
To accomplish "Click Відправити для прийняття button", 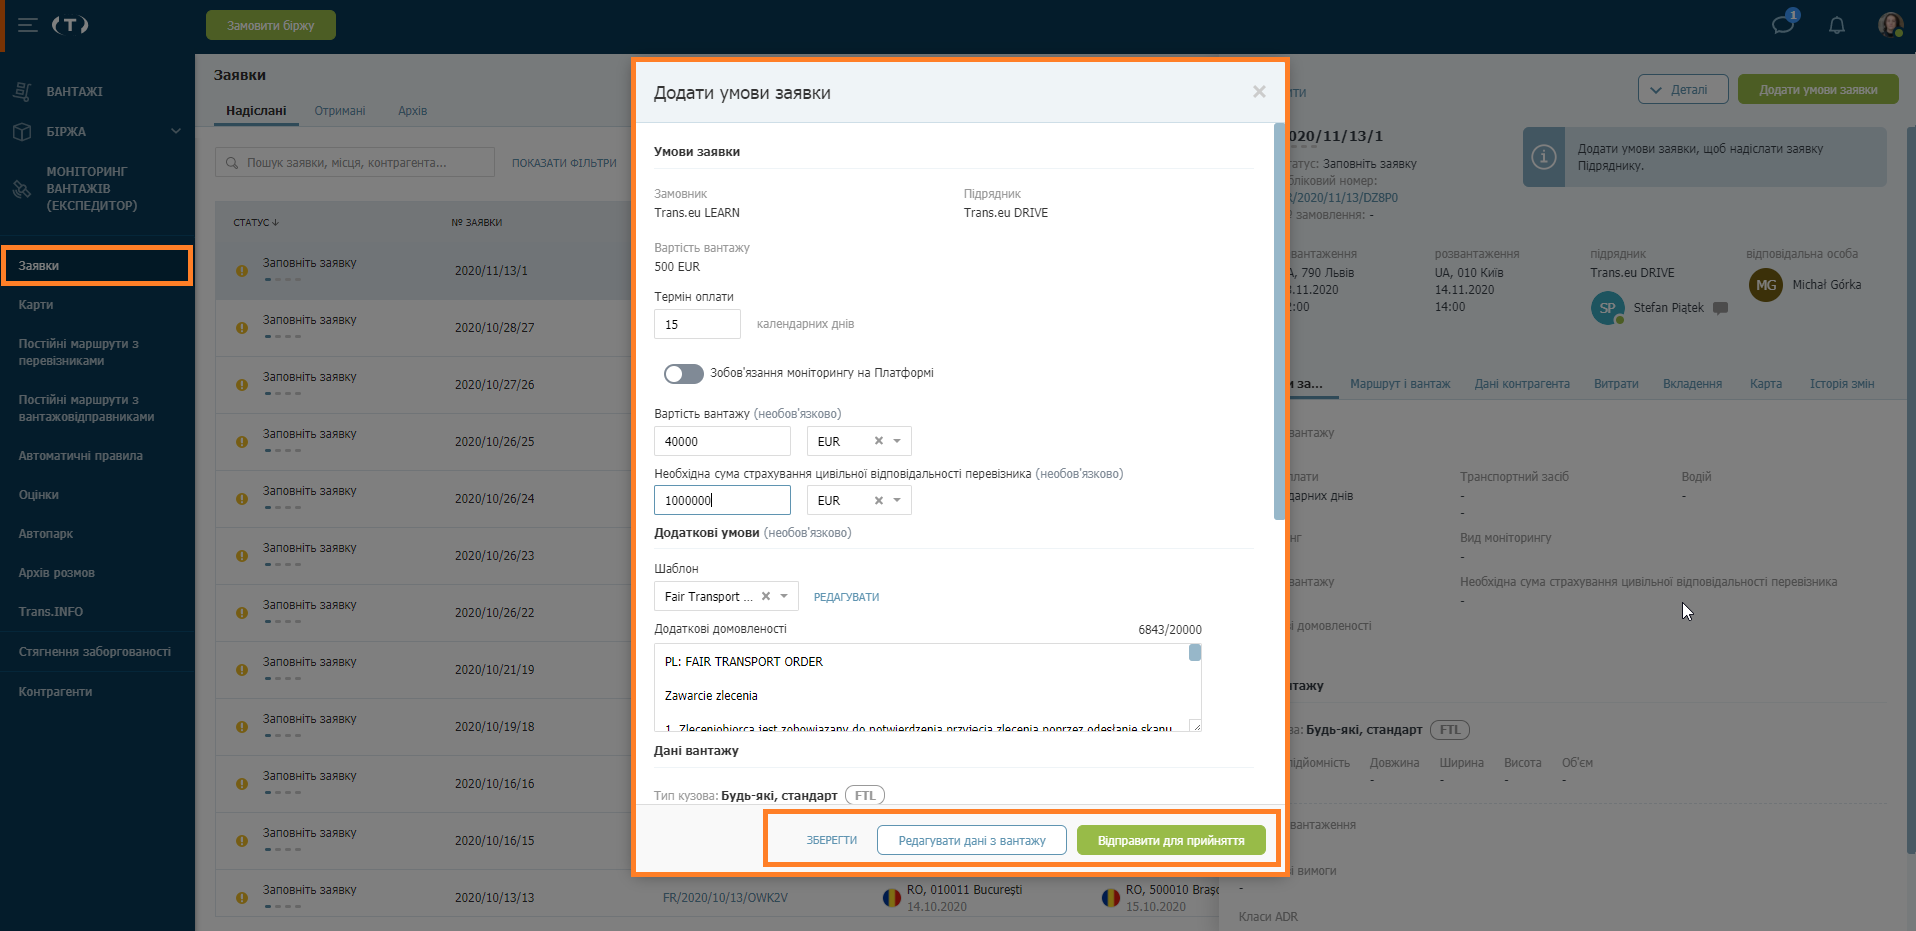I will pos(1171,840).
